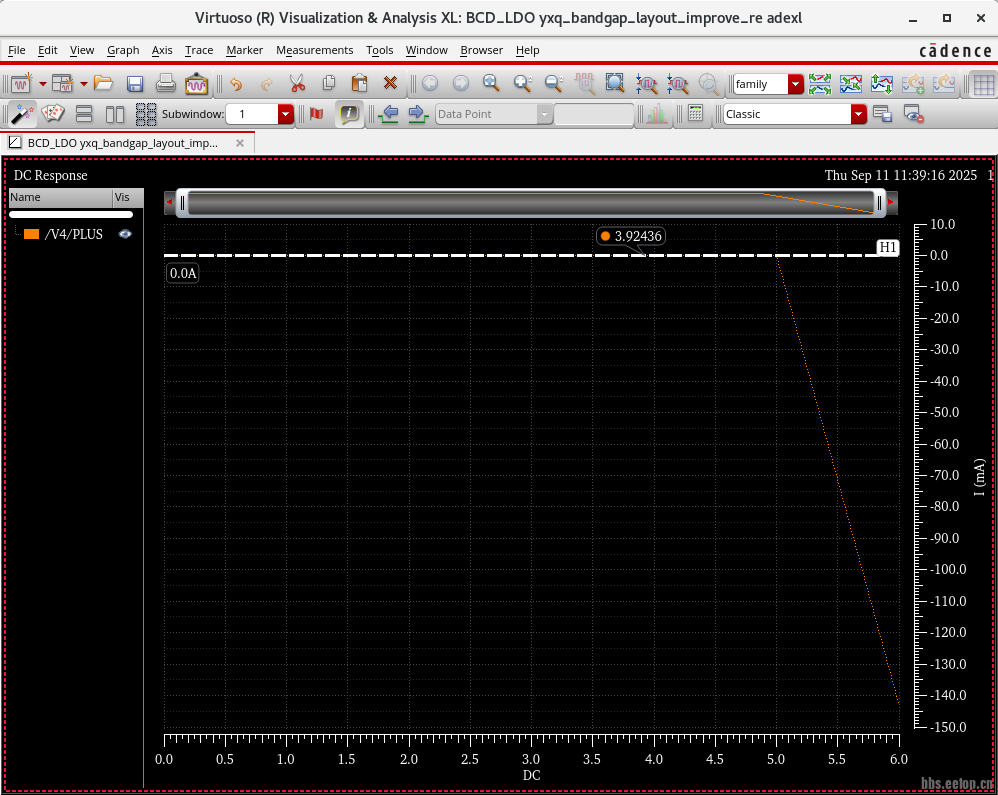998x795 pixels.
Task: Click the 0.0A marker readout label
Action: pyautogui.click(x=183, y=273)
